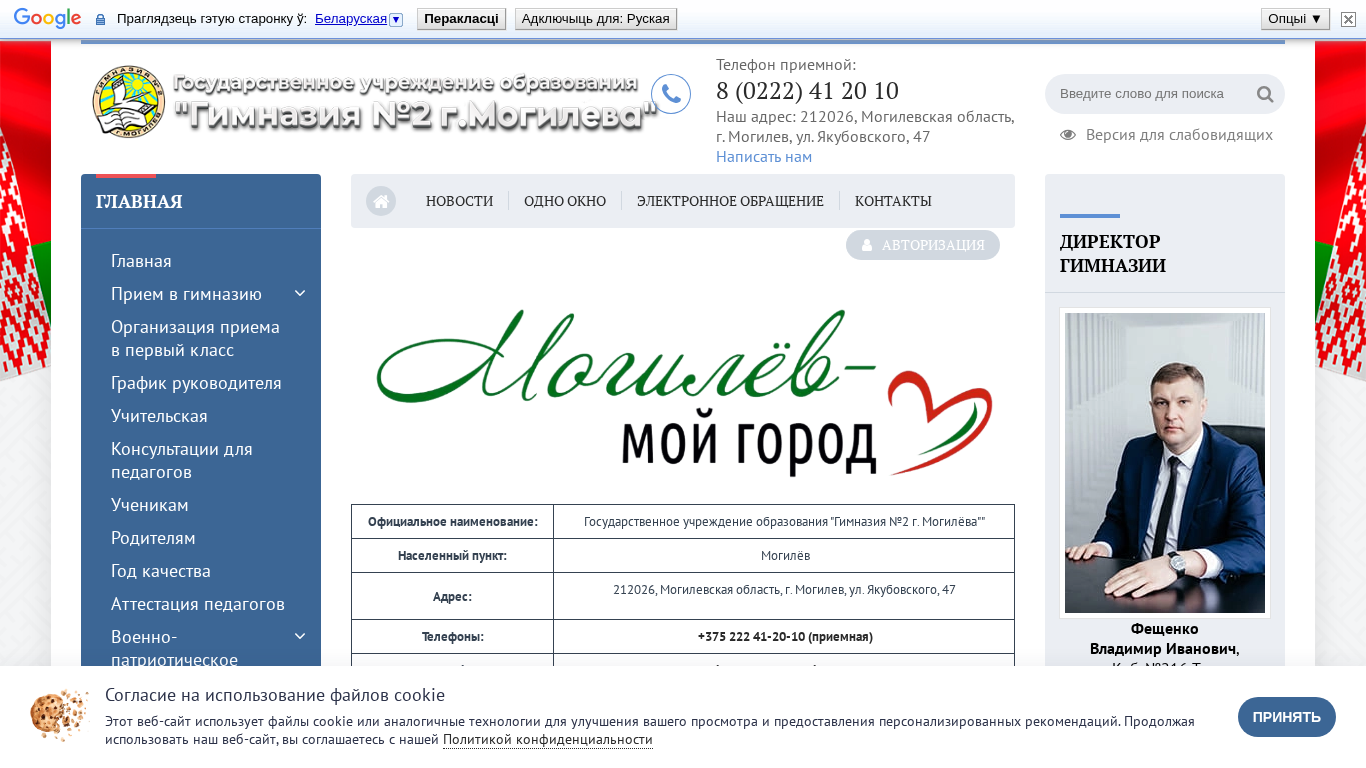Screen dimensions: 1366x768
Task: Expand the Военно-патриотическое submenu chevron
Action: 299,636
